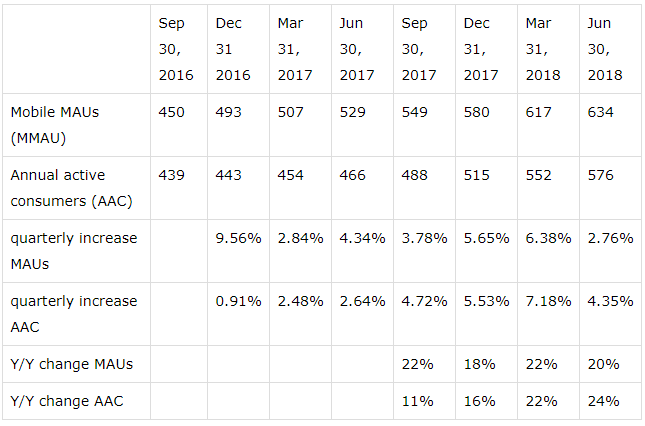Select the Mobile MAUs value 450
Screen dimensions: 645x426
coord(172,112)
